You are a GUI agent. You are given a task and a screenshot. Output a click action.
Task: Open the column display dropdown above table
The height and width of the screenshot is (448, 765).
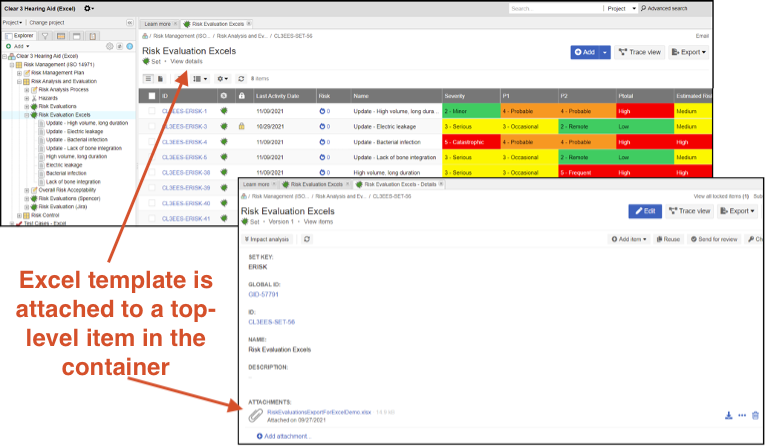200,79
